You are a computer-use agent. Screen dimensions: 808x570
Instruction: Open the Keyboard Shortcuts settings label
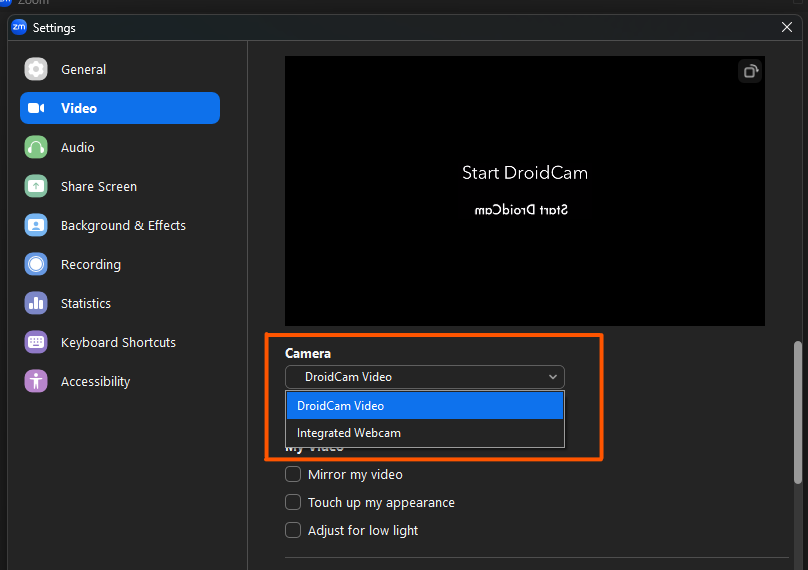pyautogui.click(x=118, y=343)
